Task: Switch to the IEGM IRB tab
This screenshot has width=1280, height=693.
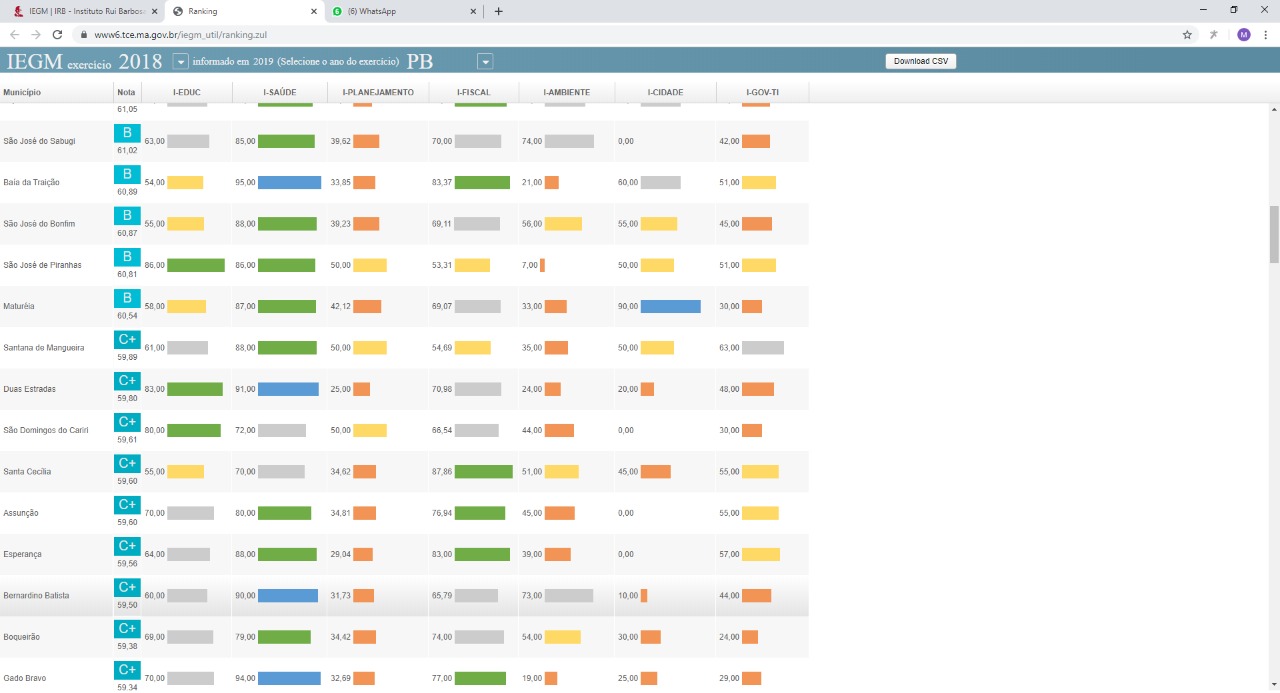Action: [80, 11]
